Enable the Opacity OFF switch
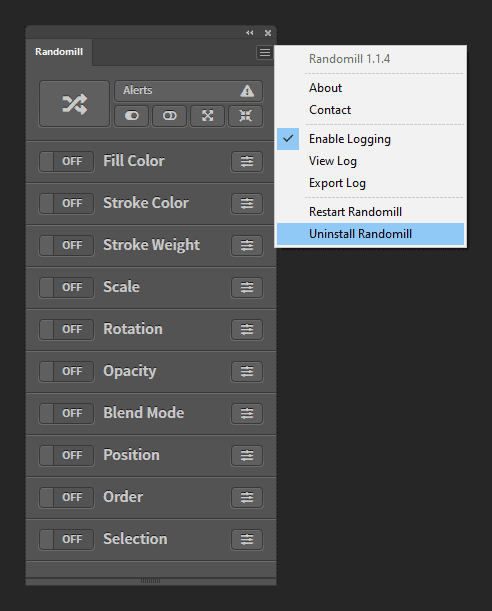The width and height of the screenshot is (492, 611). [66, 371]
